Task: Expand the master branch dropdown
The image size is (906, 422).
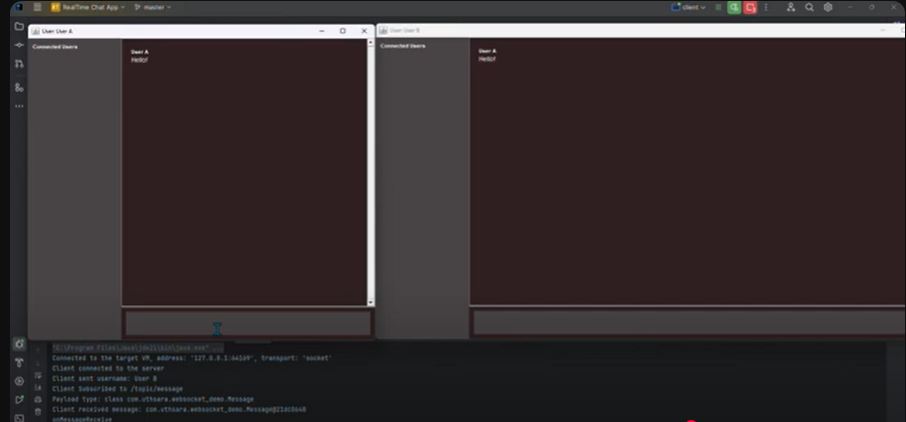Action: tap(153, 8)
